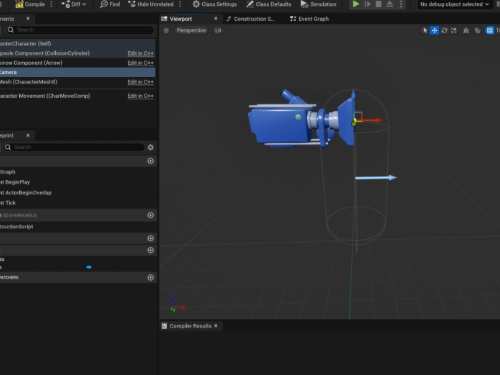This screenshot has width=500, height=375.
Task: Select Mesh (CharacterMesh0) component row
Action: 77,82
